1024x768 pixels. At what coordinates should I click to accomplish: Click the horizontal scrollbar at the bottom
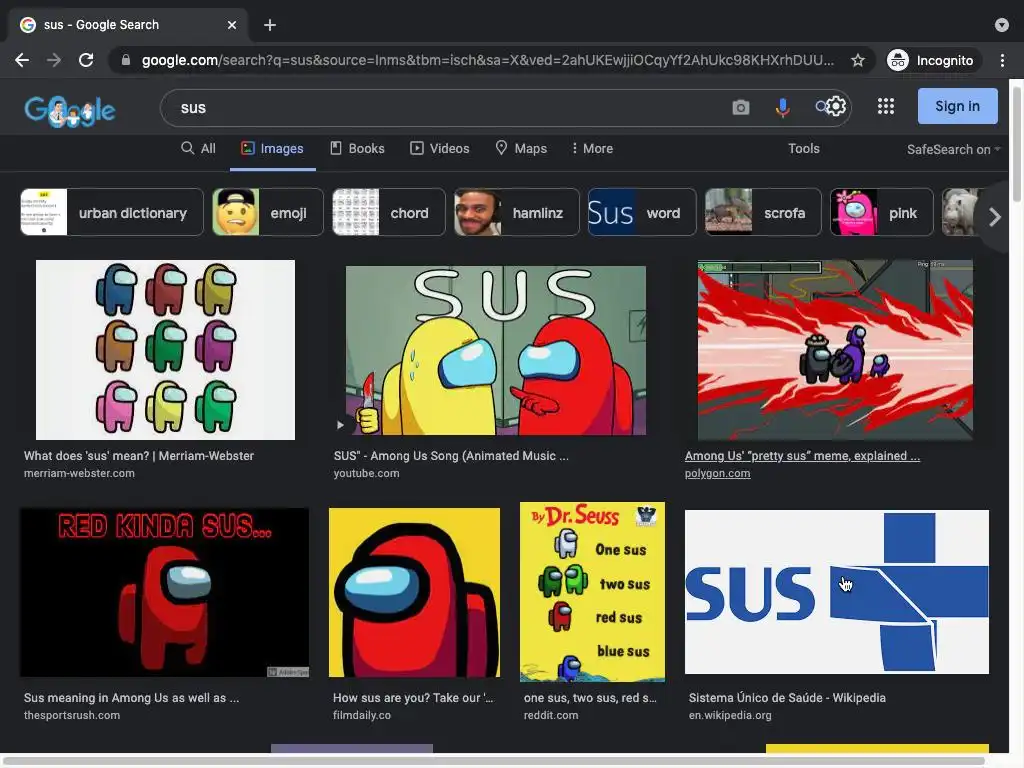(x=493, y=761)
